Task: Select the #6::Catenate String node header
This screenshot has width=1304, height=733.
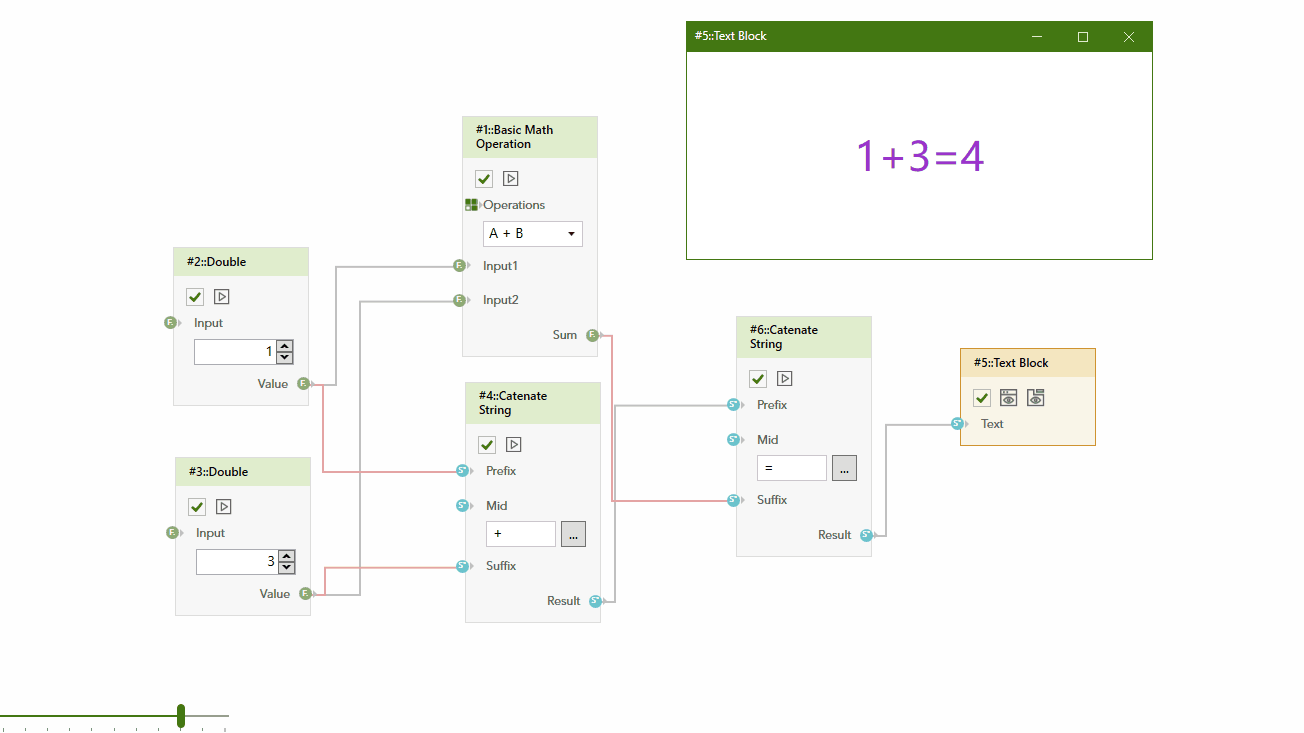Action: [x=804, y=337]
